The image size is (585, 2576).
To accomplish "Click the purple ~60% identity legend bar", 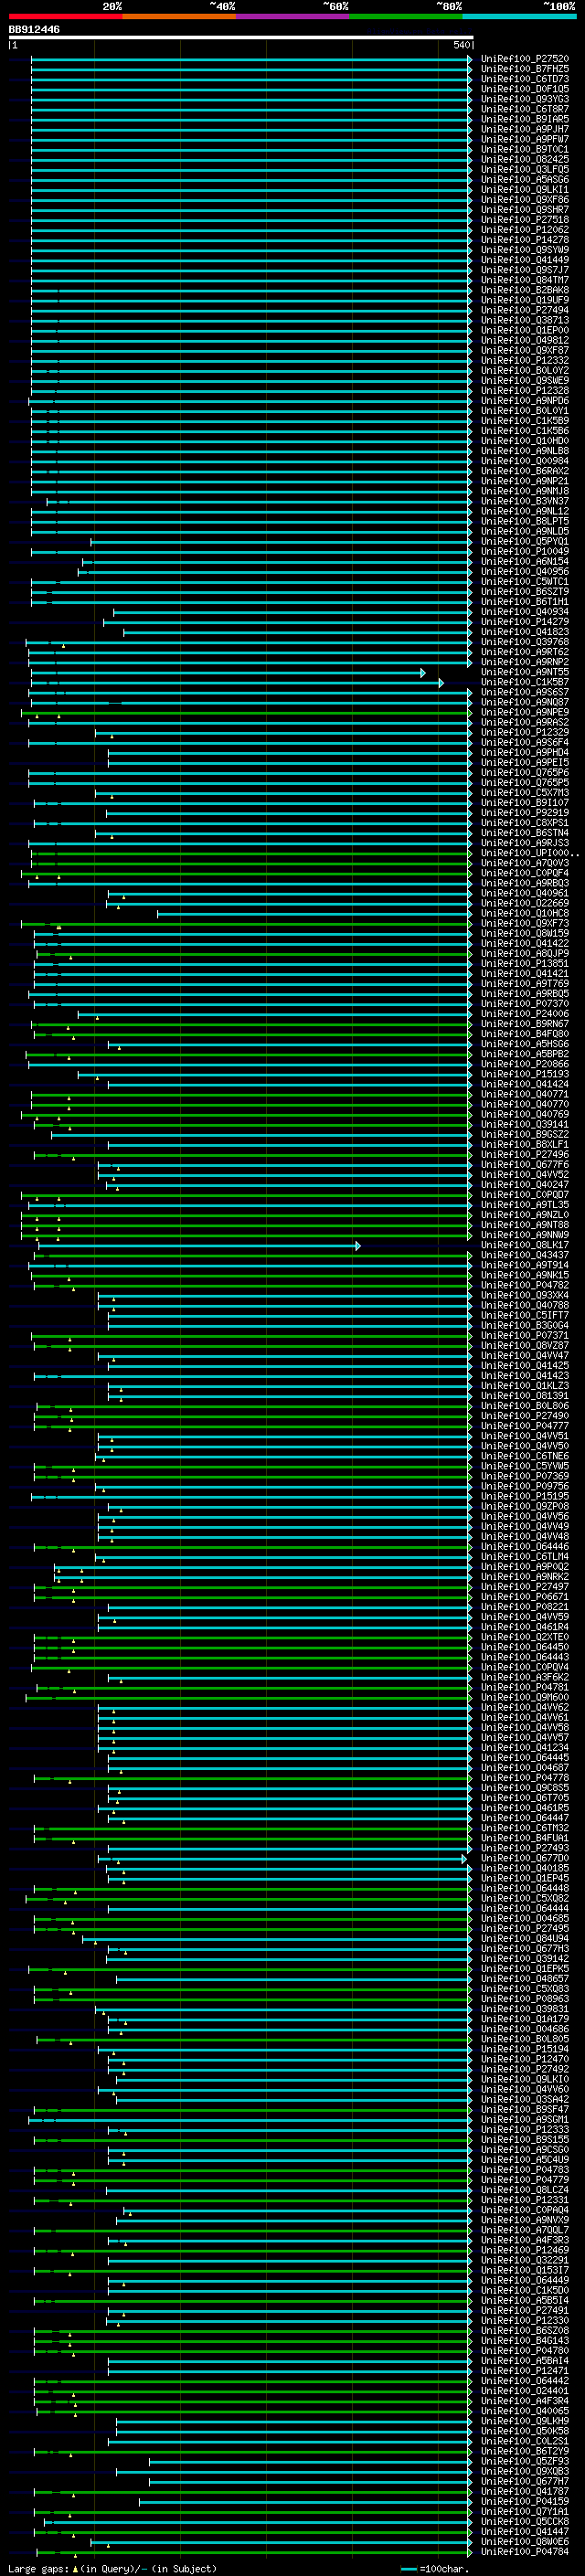I will point(293,16).
